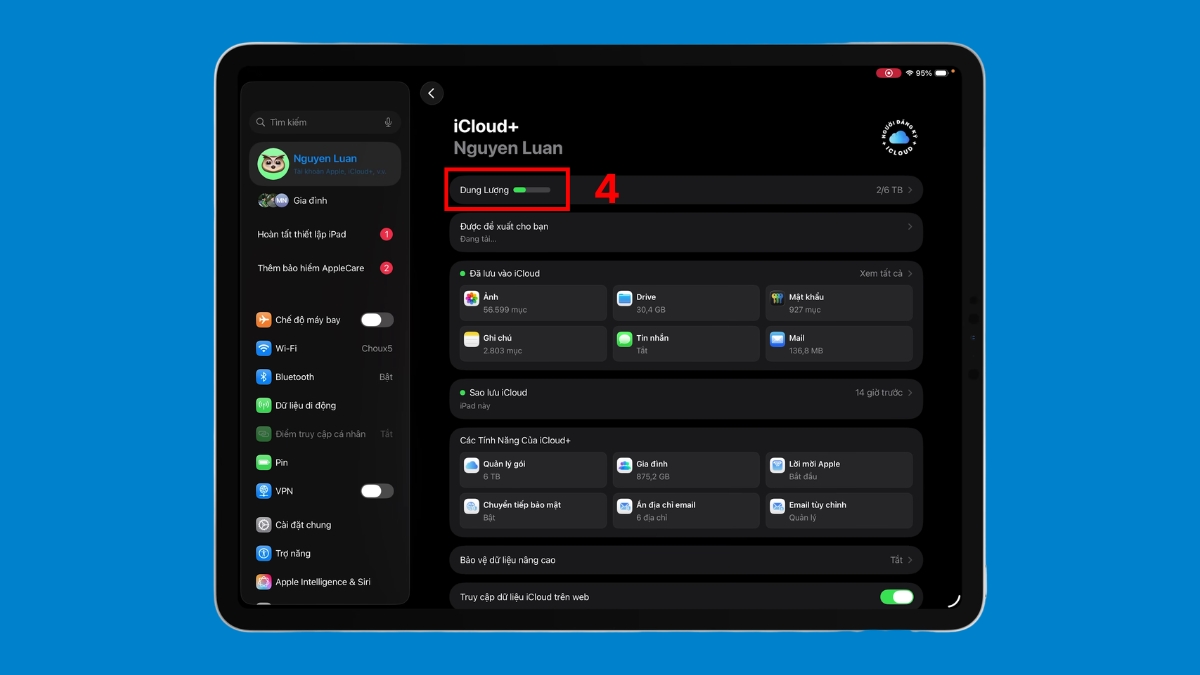Open Bảo vệ dữ liệu nâng cao row

point(686,560)
